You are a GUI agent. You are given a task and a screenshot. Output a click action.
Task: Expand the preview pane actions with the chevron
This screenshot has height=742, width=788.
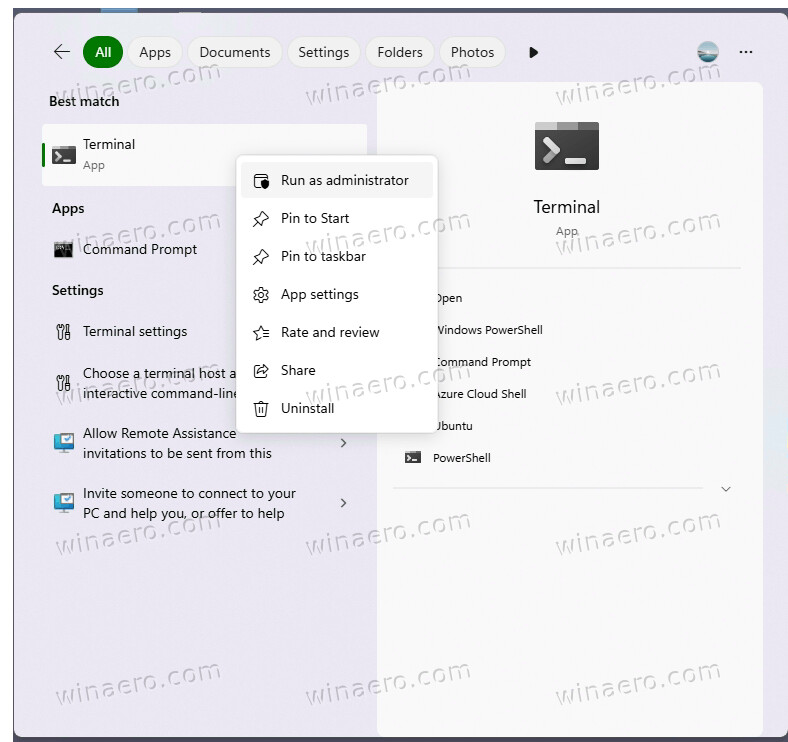726,489
